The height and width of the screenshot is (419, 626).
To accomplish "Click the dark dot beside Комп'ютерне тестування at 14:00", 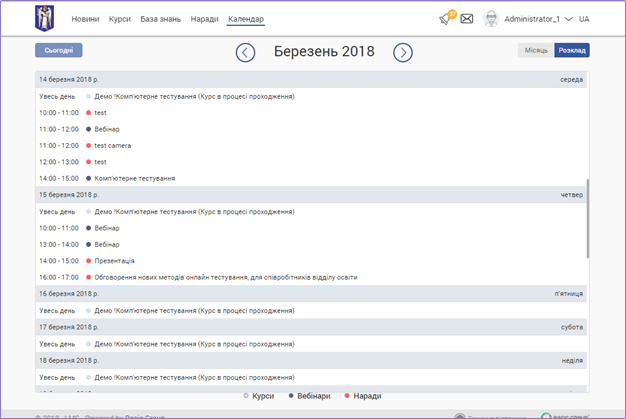I will [x=89, y=178].
